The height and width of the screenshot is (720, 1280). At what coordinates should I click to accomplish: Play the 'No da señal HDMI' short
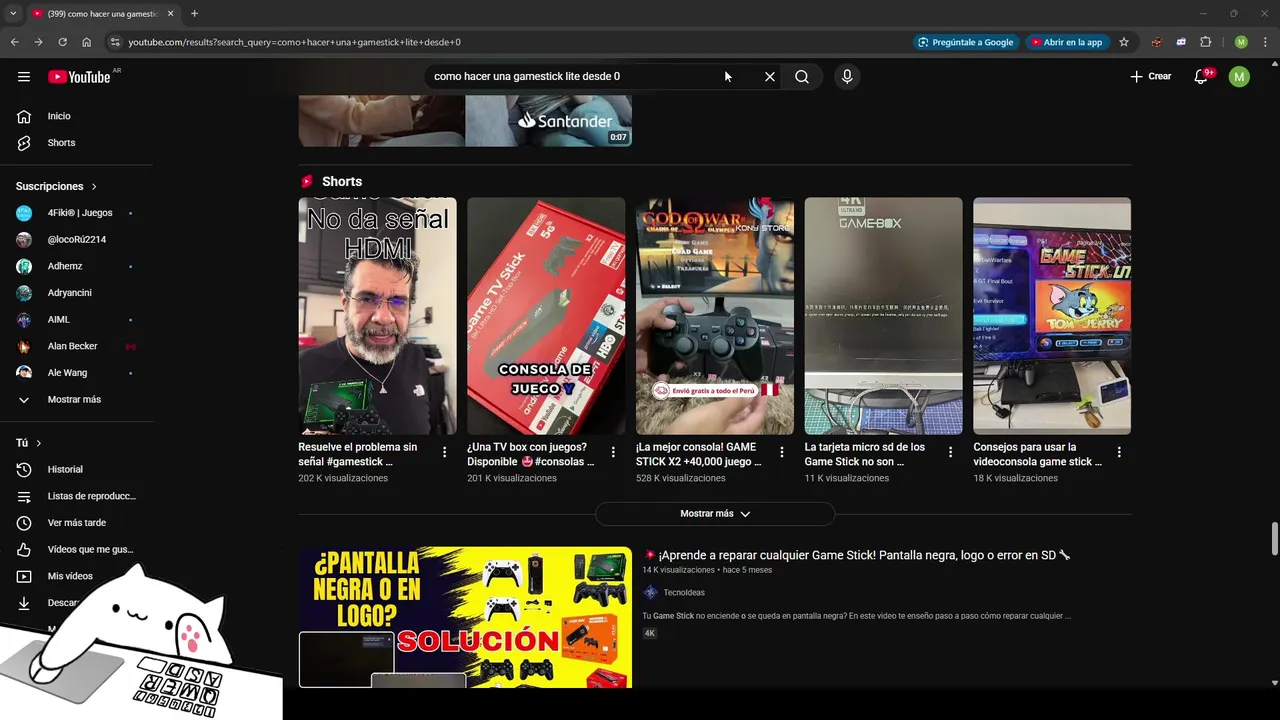pyautogui.click(x=377, y=316)
